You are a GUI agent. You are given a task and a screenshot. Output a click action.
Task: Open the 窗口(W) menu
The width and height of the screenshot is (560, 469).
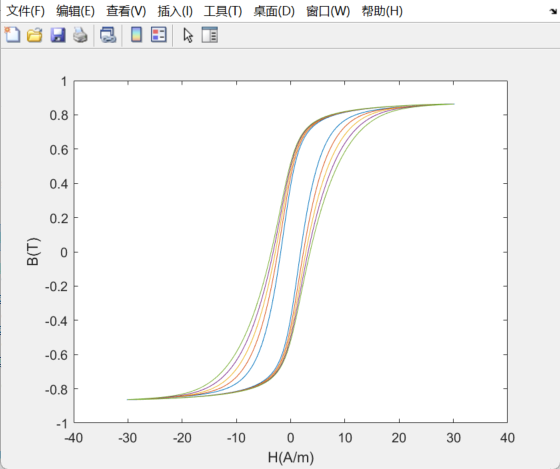click(328, 11)
